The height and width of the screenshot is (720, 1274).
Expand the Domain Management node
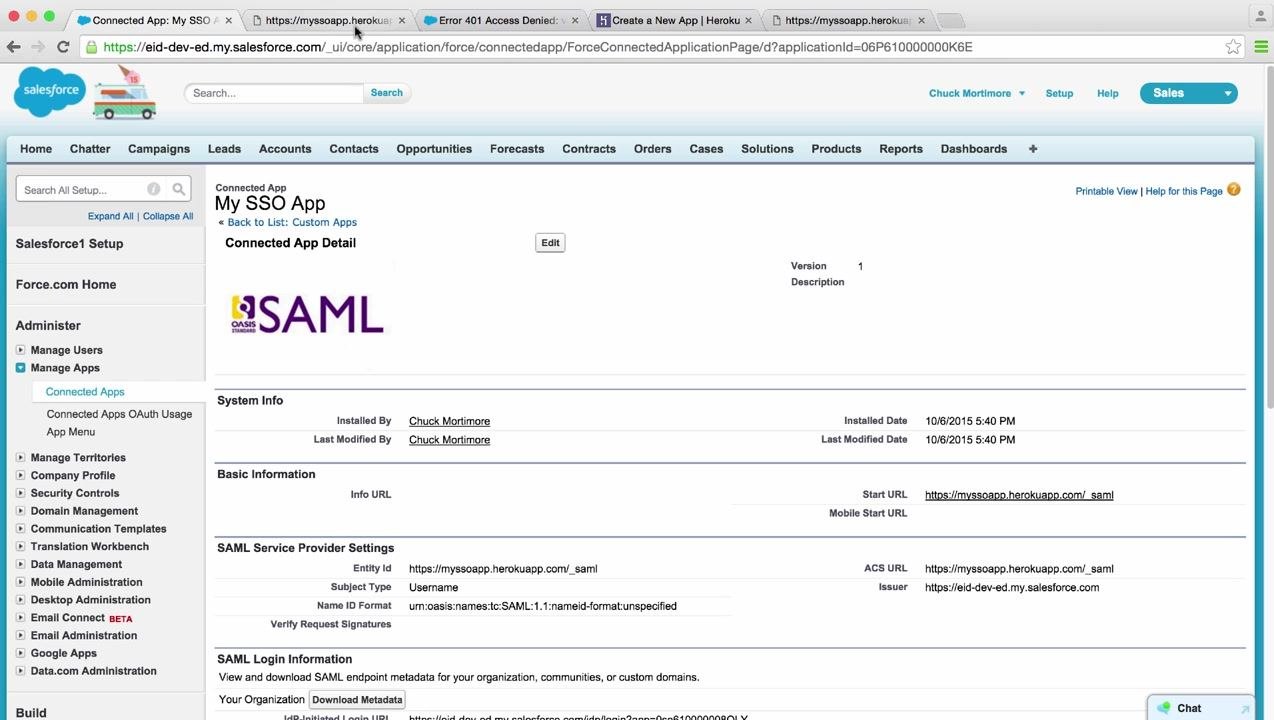coord(20,511)
